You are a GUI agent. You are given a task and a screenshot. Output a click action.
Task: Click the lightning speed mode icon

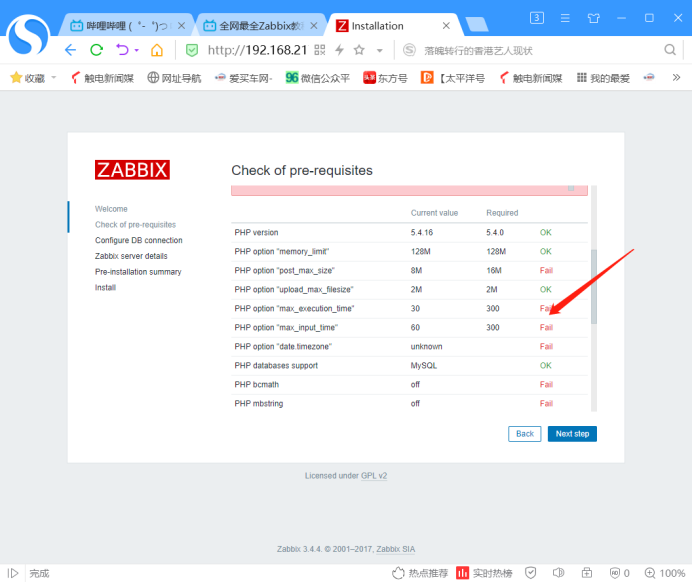click(339, 50)
